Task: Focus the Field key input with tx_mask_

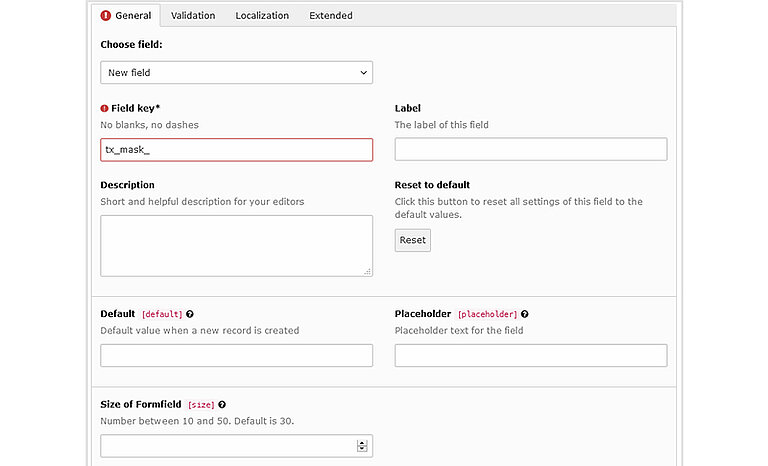Action: [x=236, y=150]
